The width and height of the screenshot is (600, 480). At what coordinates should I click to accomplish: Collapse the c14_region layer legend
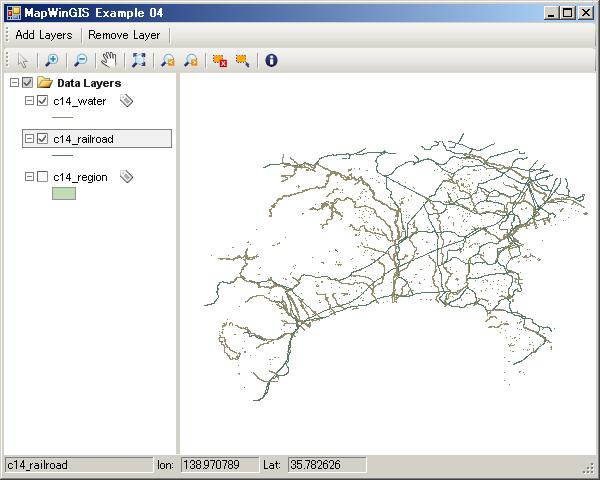point(29,177)
